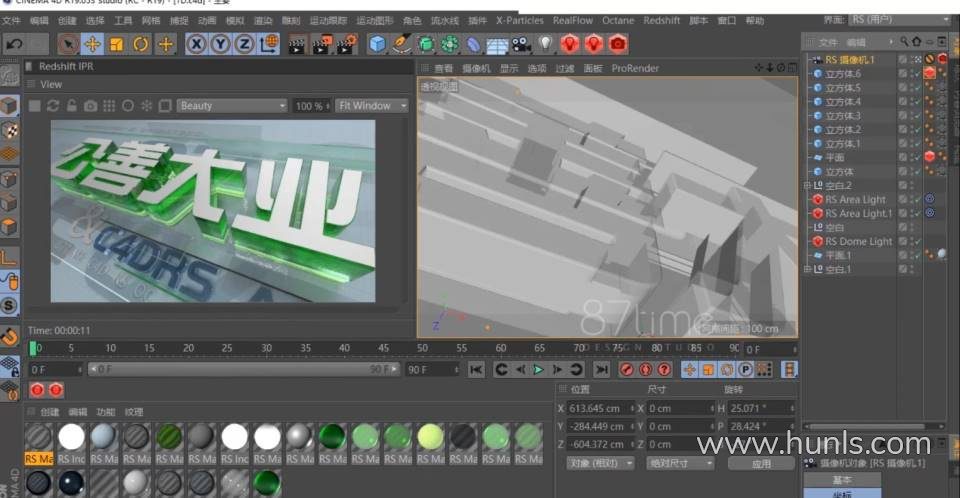Click the red Redshift camera icon in toolbar

[x=618, y=44]
